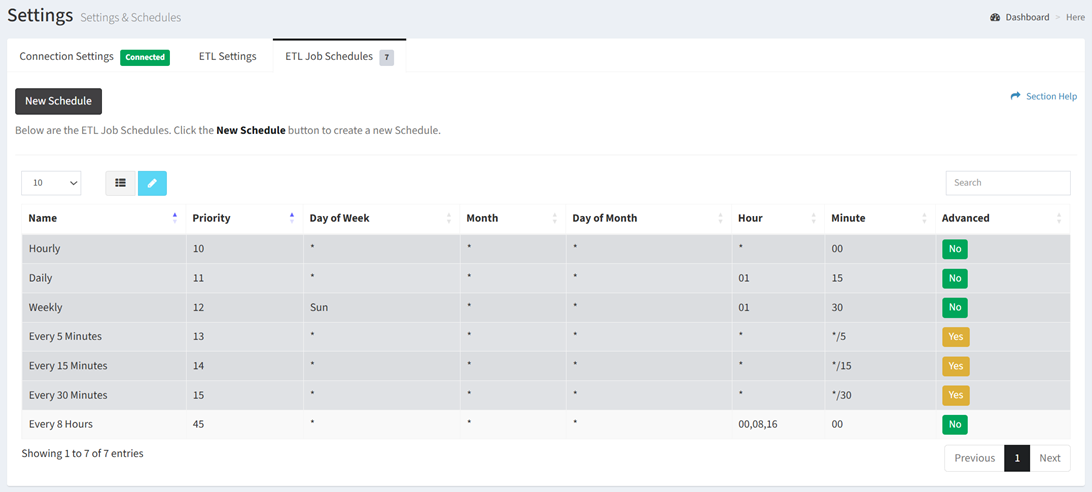The width and height of the screenshot is (1092, 492).
Task: Sort by Name column arrow icon
Action: pyautogui.click(x=174, y=218)
